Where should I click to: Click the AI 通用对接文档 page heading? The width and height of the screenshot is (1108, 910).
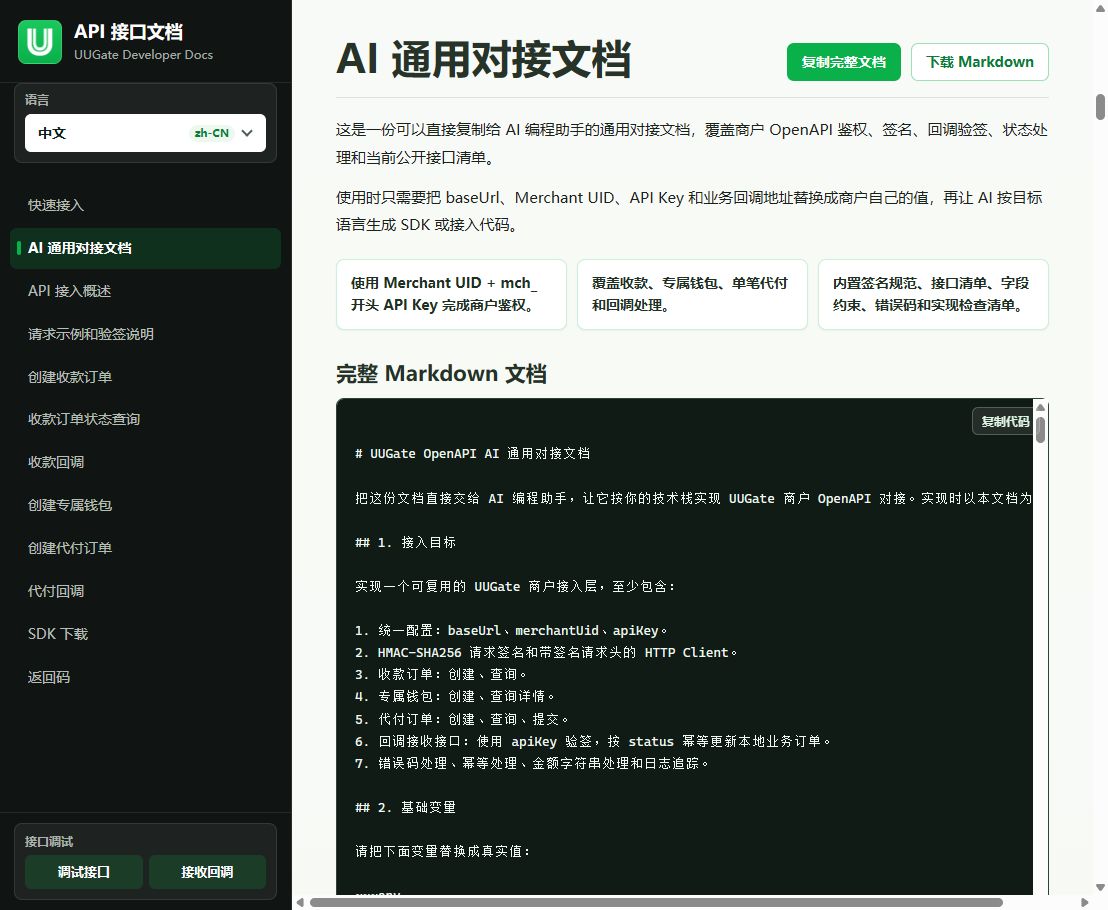483,59
